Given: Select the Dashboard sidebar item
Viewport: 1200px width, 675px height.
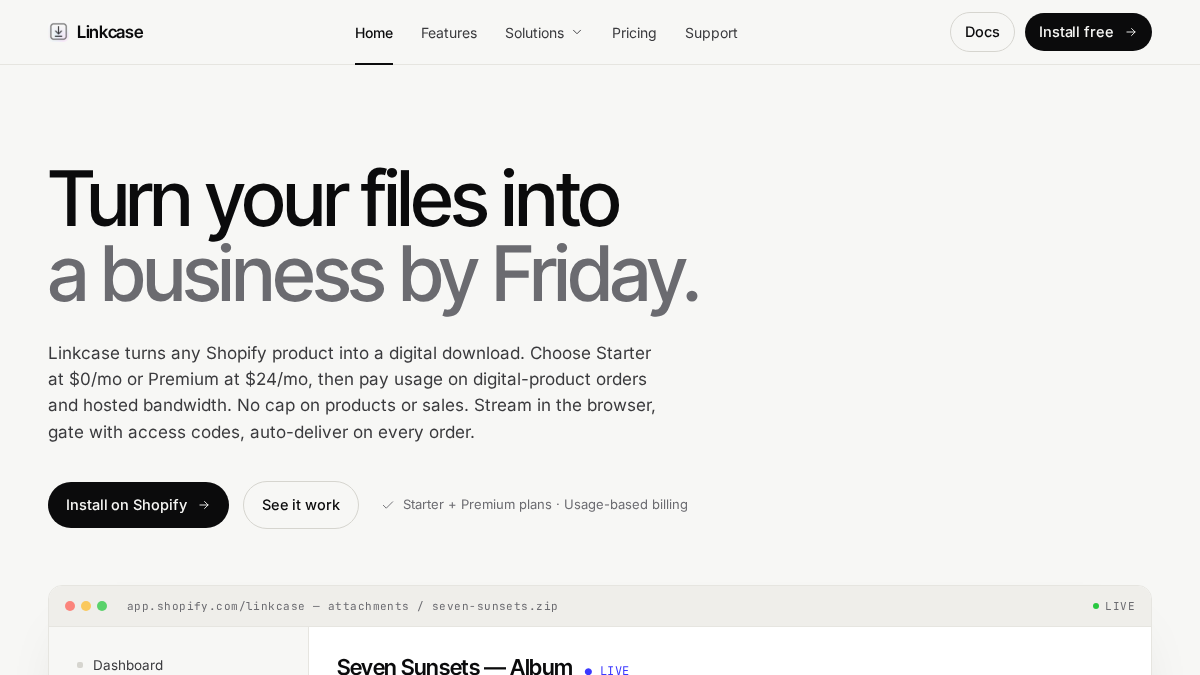Looking at the screenshot, I should [128, 665].
